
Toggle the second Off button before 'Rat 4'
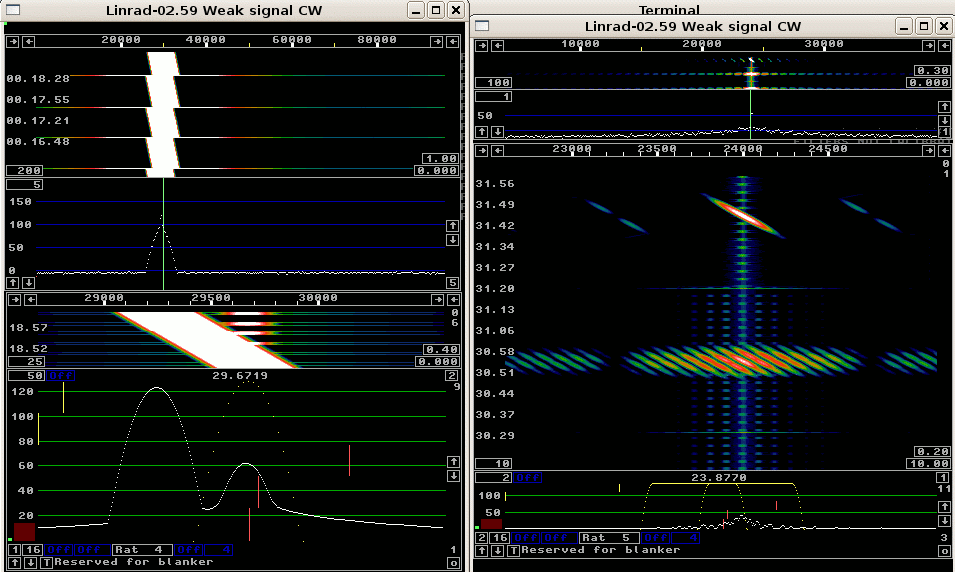88,550
